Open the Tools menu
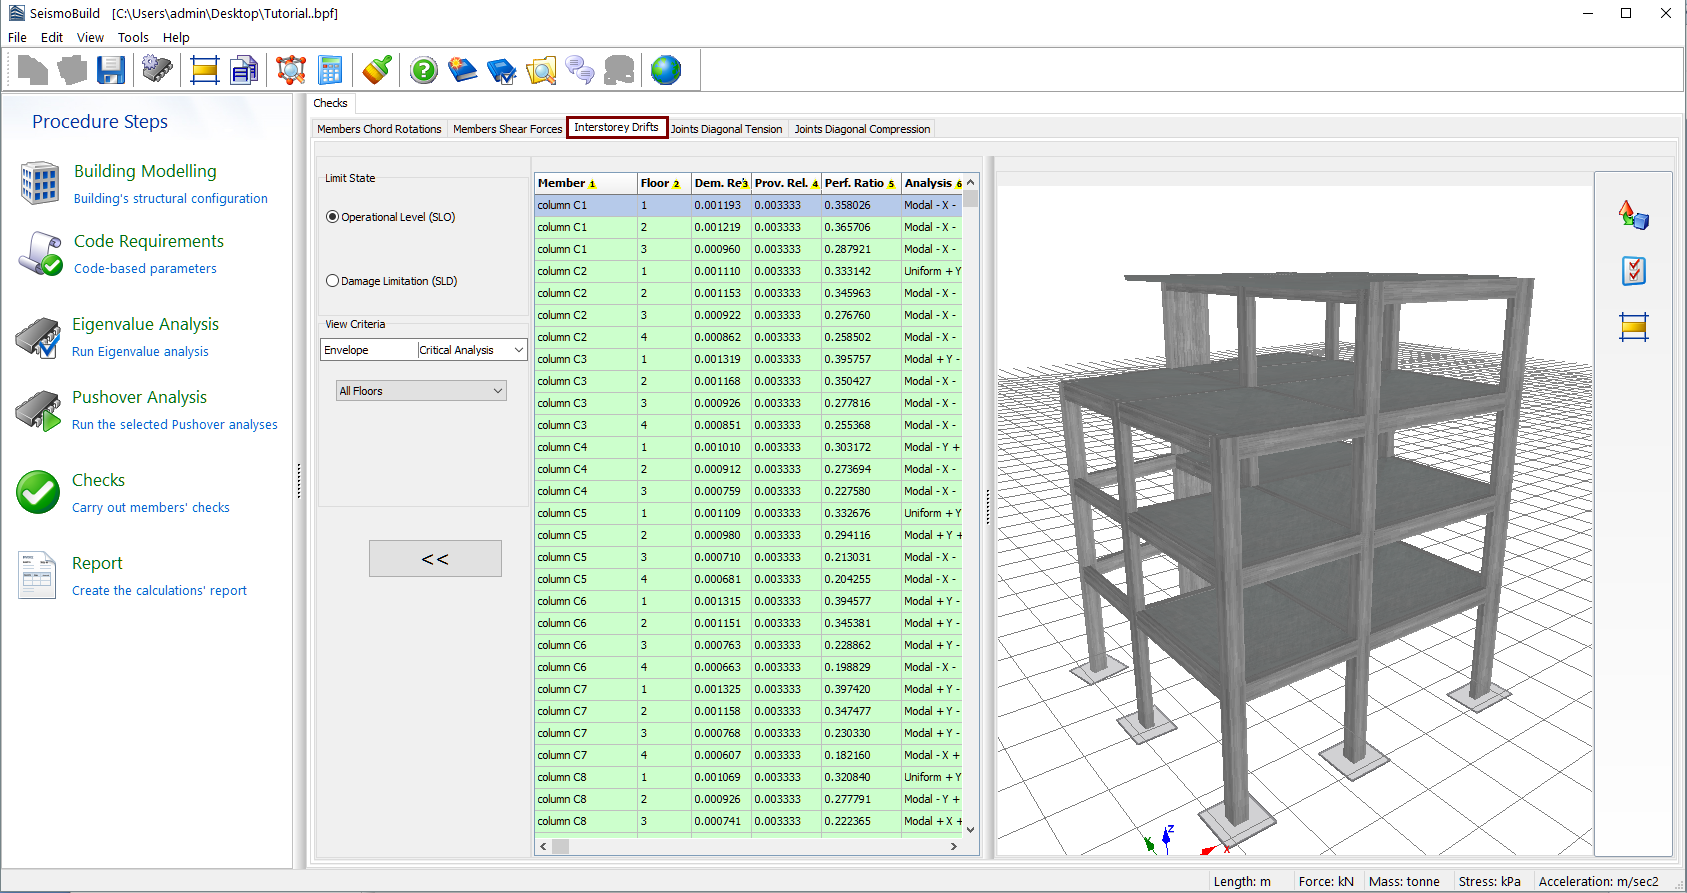Viewport: 1687px width, 893px height. 133,37
